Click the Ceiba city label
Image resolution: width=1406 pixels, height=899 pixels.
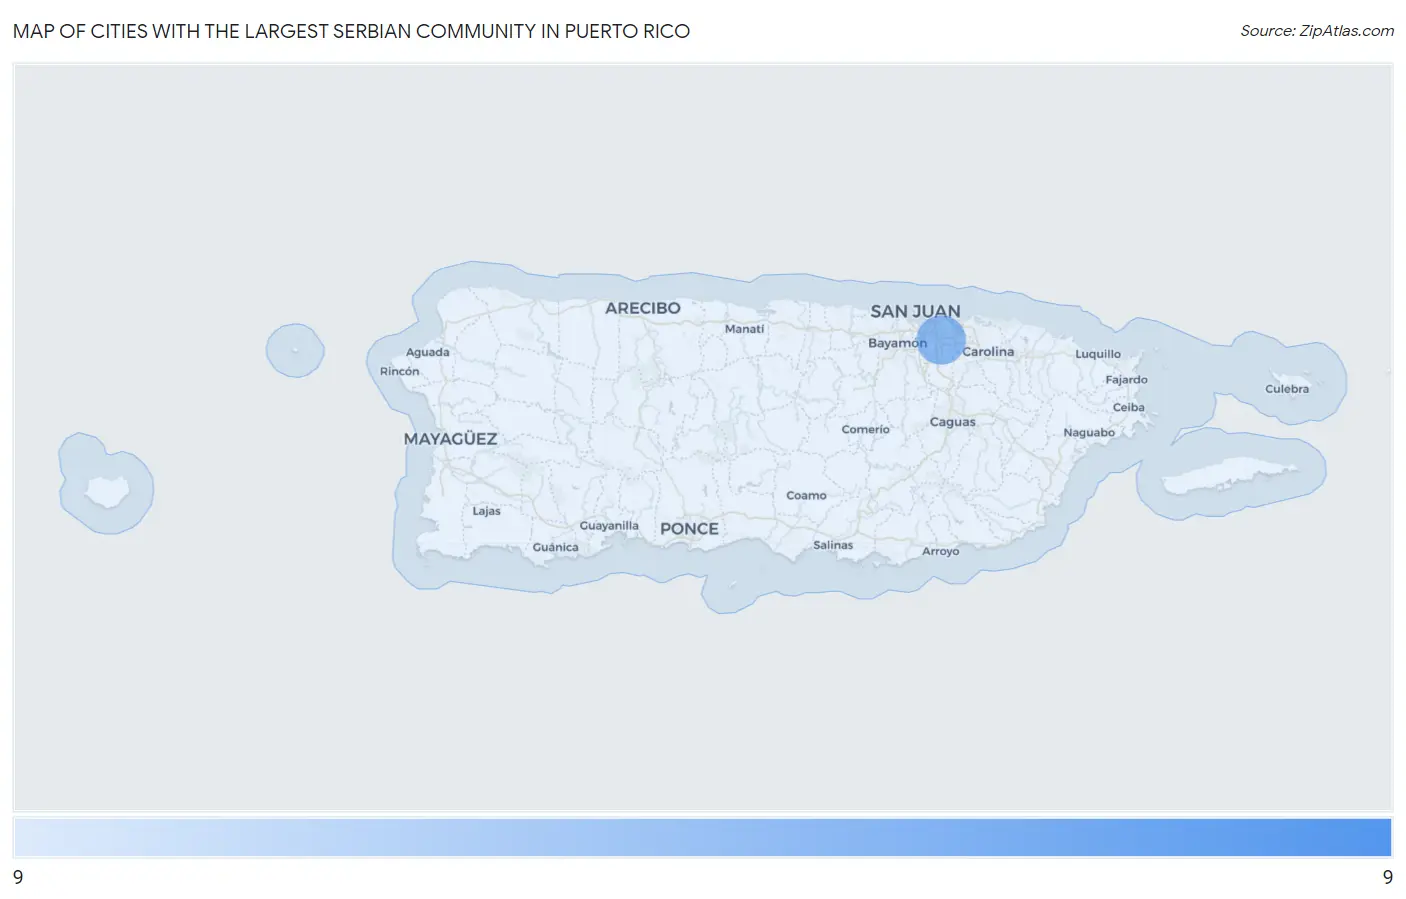click(1128, 407)
